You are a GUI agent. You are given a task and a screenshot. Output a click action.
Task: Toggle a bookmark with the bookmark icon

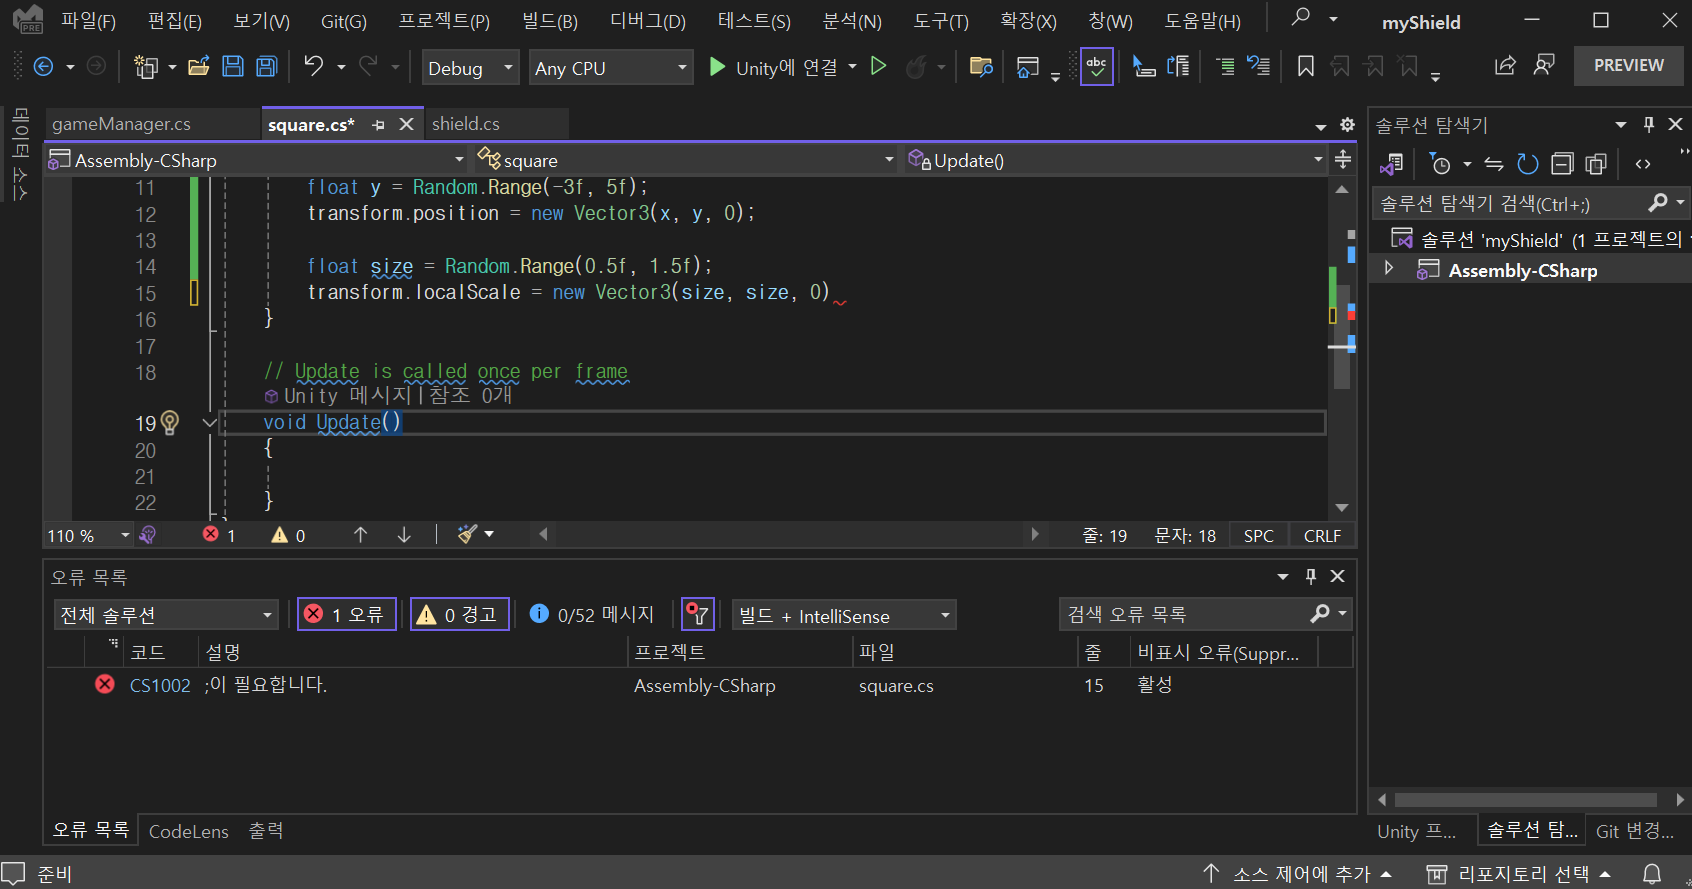click(1306, 67)
